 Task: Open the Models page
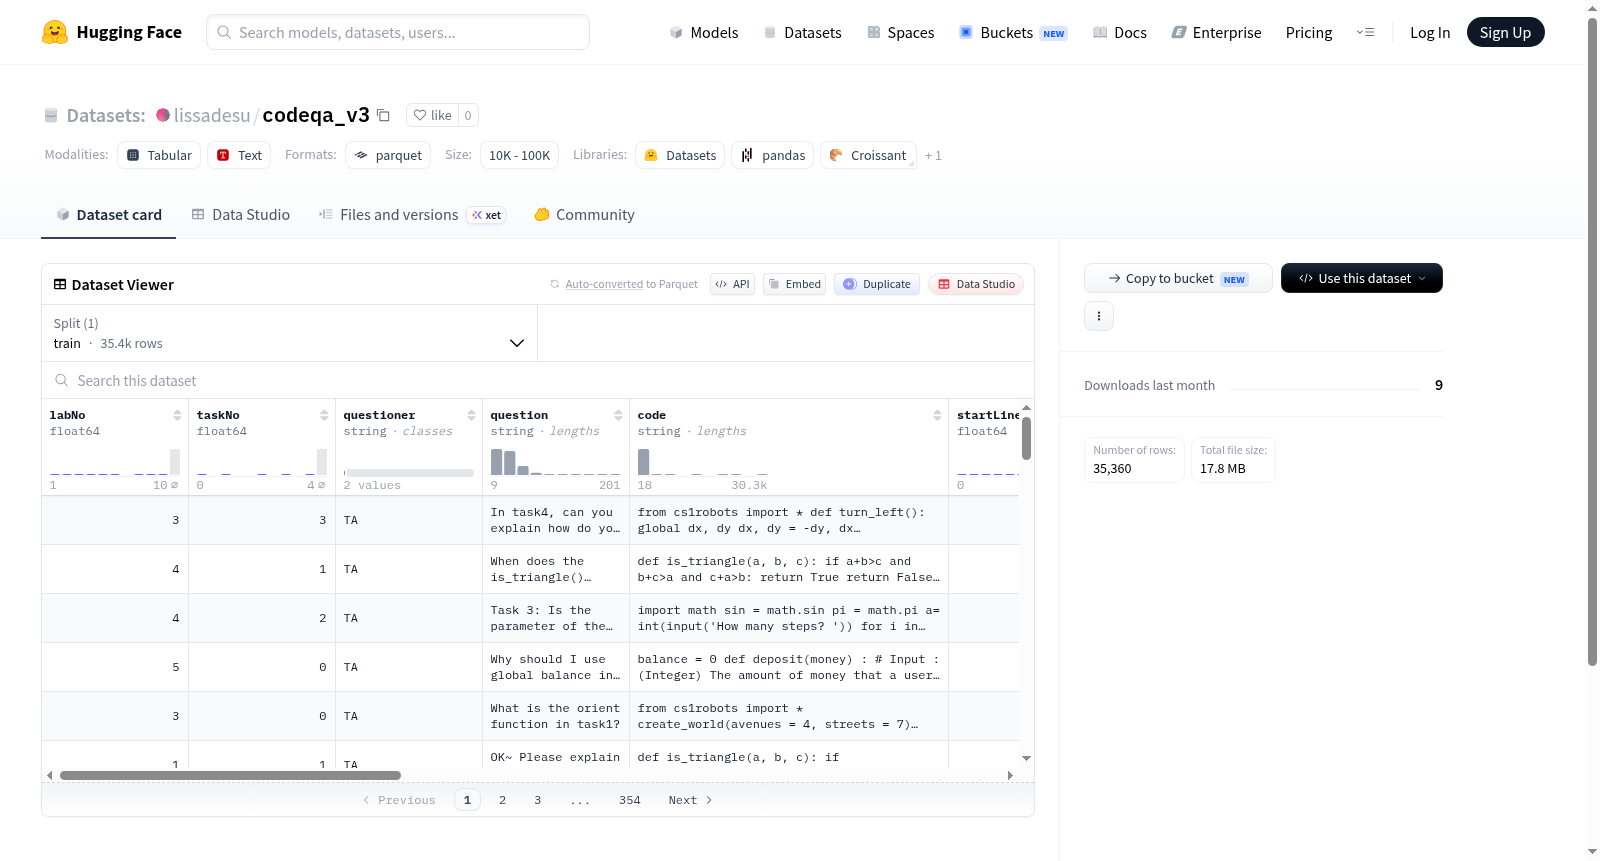coord(704,32)
